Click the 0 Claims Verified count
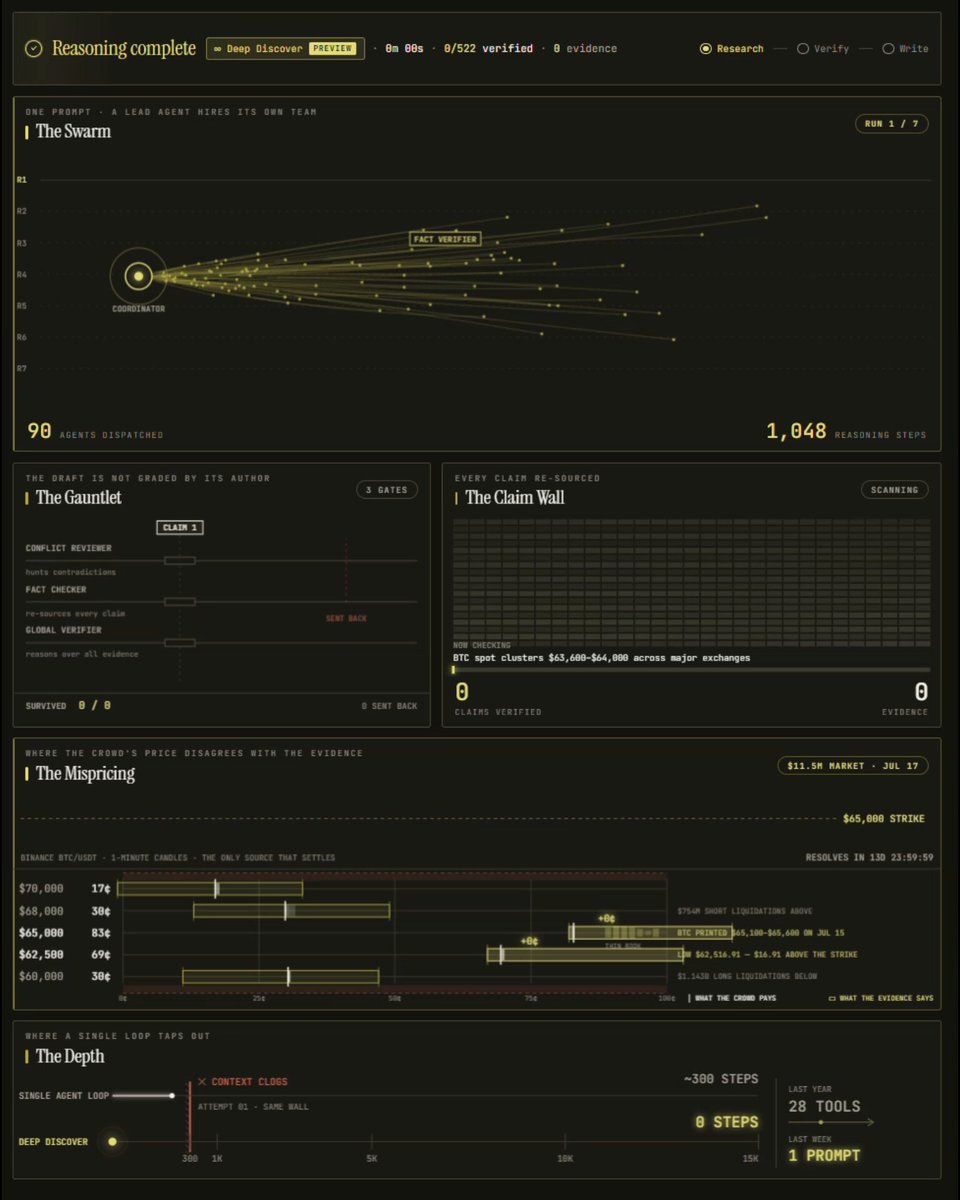Viewport: 960px width, 1200px height. [x=497, y=698]
